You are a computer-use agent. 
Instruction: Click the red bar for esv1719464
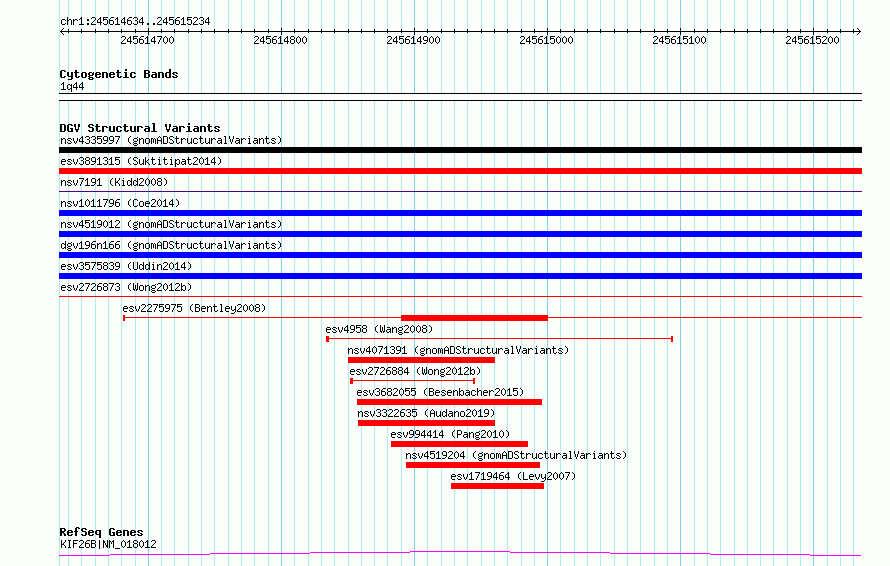pyautogui.click(x=497, y=486)
